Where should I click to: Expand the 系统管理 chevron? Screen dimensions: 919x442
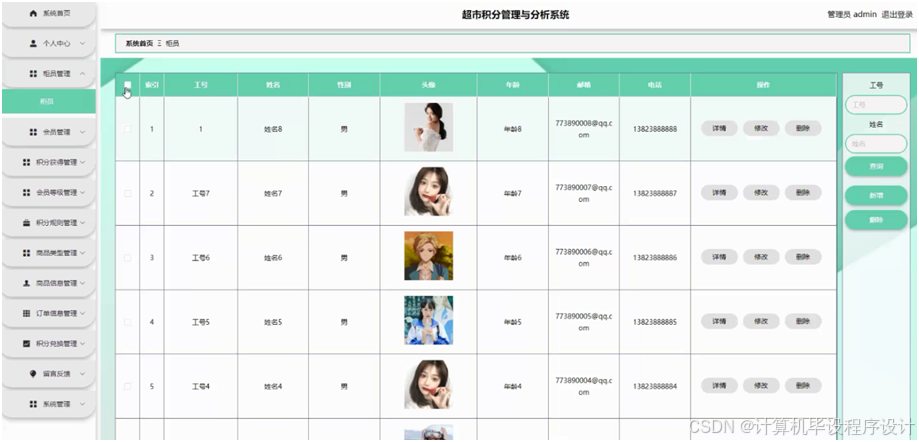tap(83, 404)
